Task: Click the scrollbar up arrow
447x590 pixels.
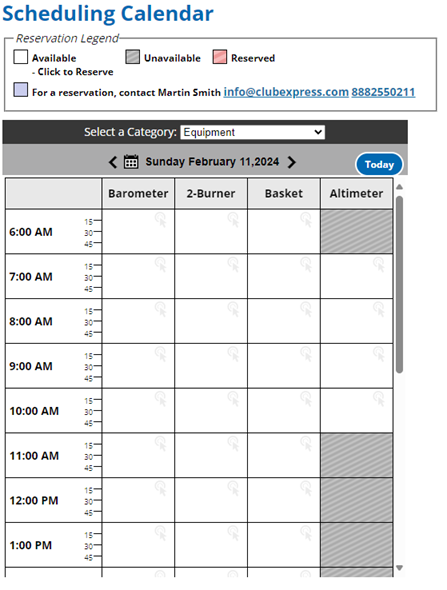Action: pyautogui.click(x=400, y=187)
